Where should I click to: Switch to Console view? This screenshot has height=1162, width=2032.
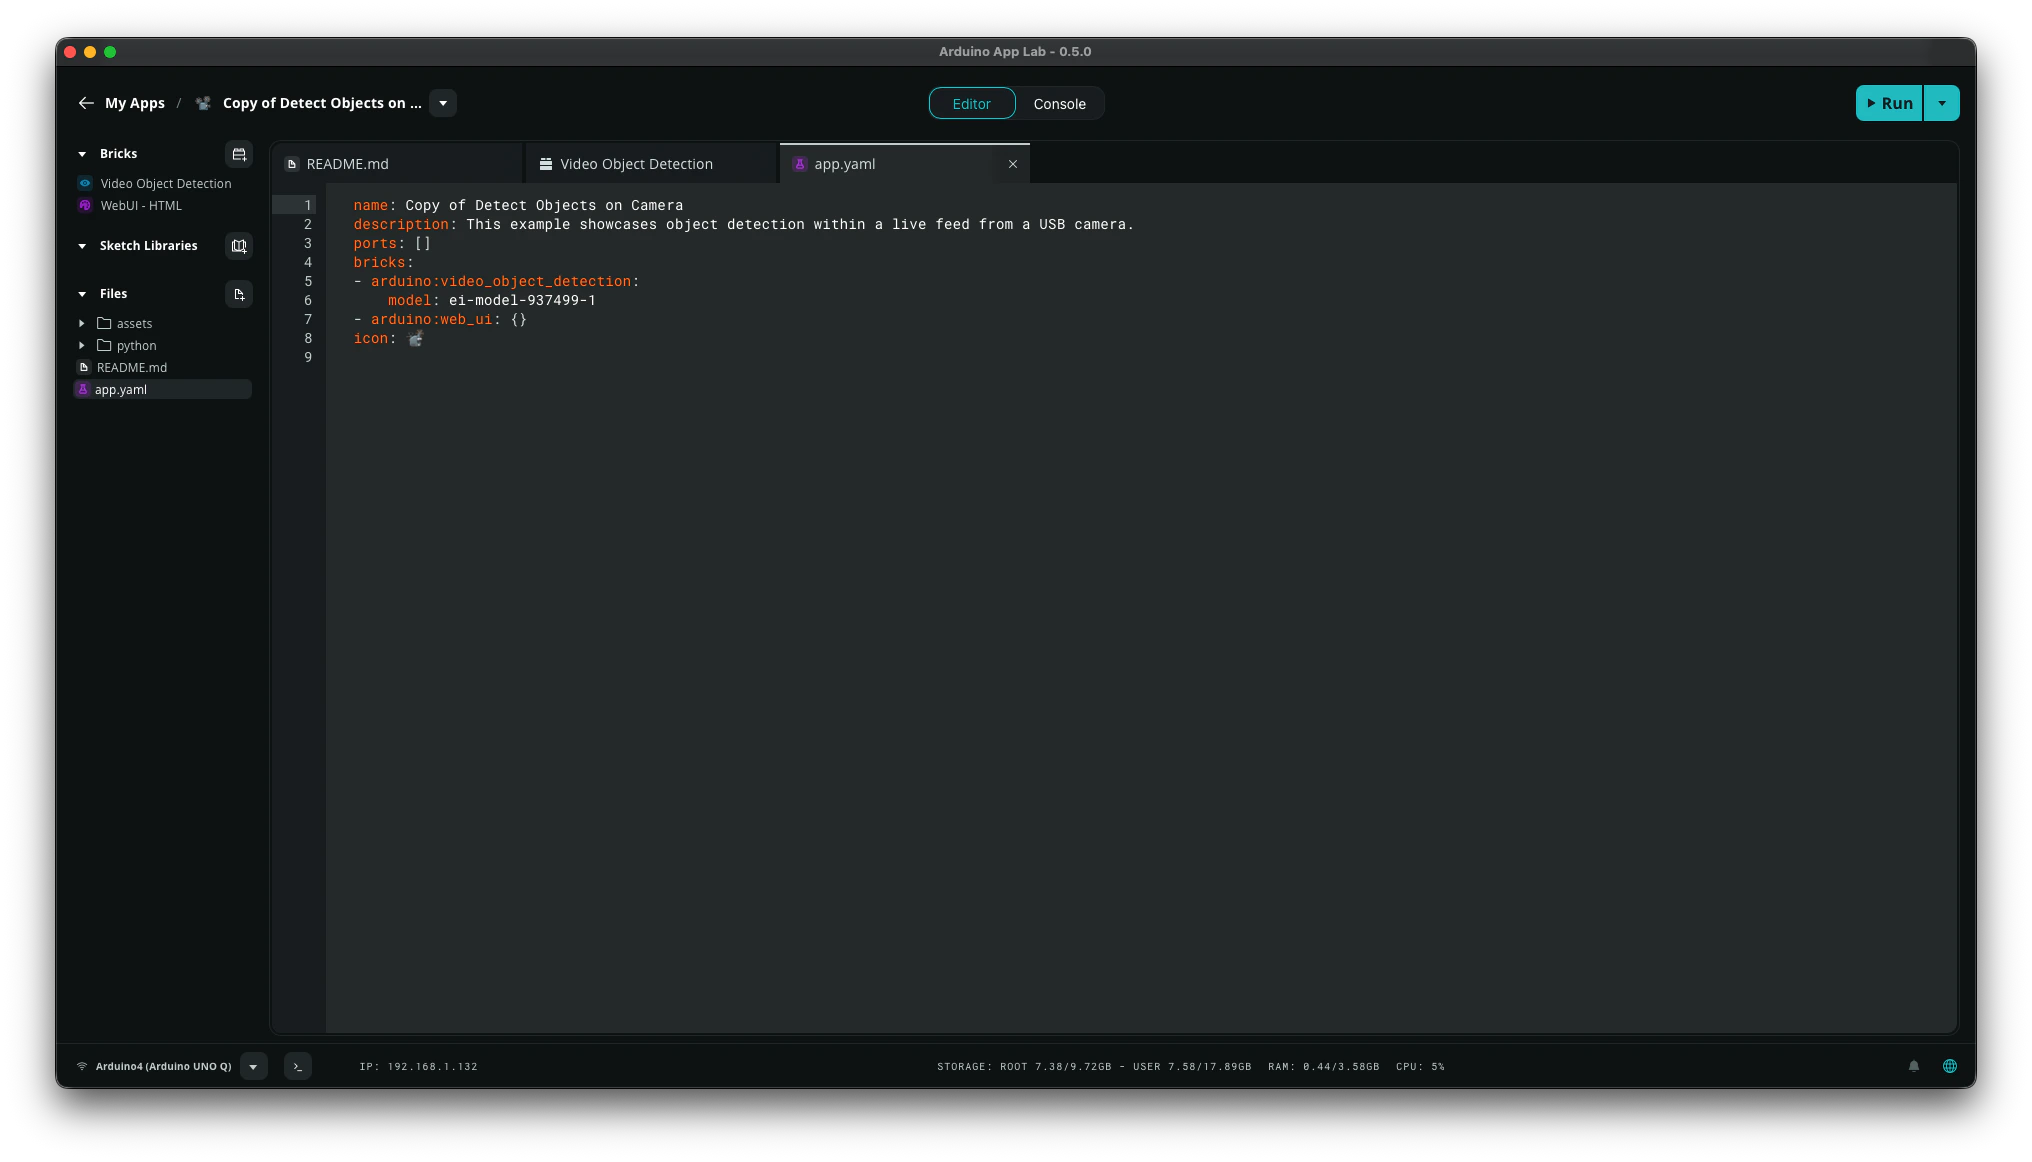(x=1059, y=104)
